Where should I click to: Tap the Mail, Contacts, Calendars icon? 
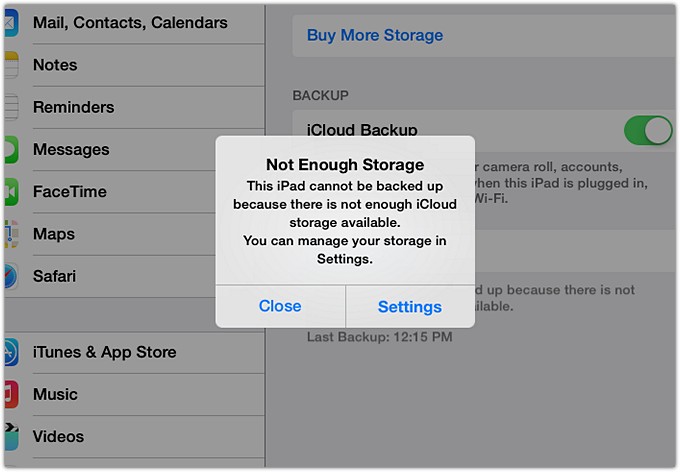point(10,23)
